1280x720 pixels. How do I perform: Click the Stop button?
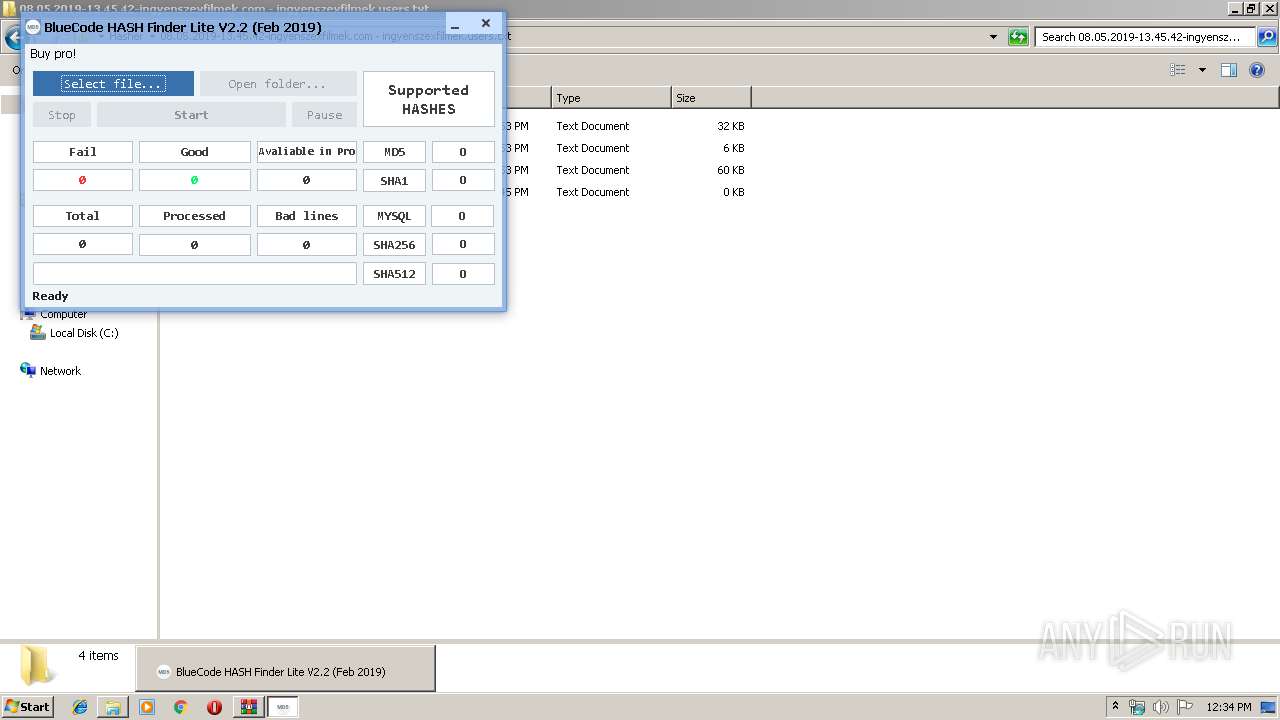tap(62, 115)
